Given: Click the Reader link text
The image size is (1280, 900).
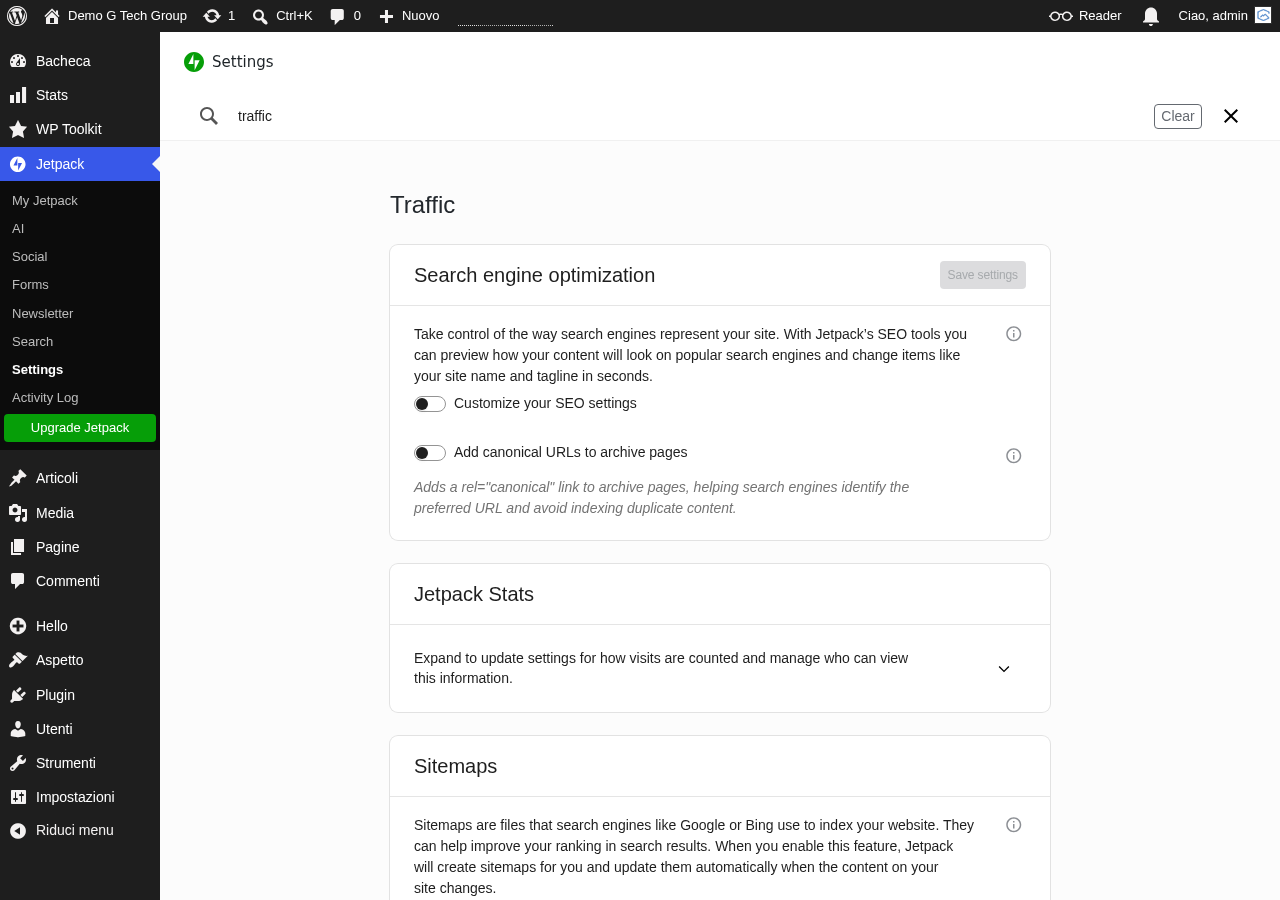Looking at the screenshot, I should tap(1100, 16).
